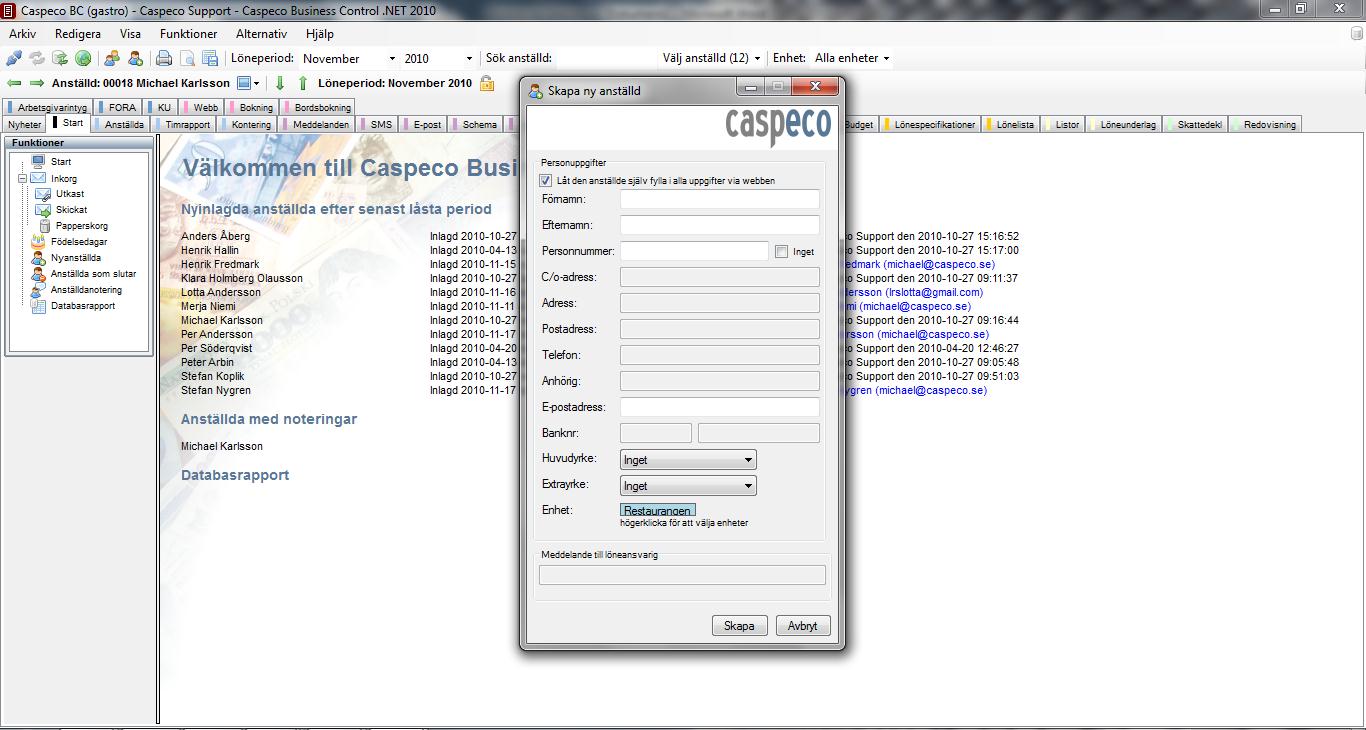Click the green globe web icon
The width and height of the screenshot is (1366, 730).
click(x=83, y=58)
